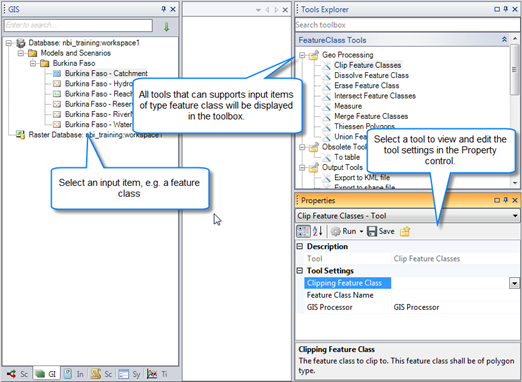Open the Clip Feature Classes - Tool combo box
The image size is (522, 382).
click(x=407, y=216)
